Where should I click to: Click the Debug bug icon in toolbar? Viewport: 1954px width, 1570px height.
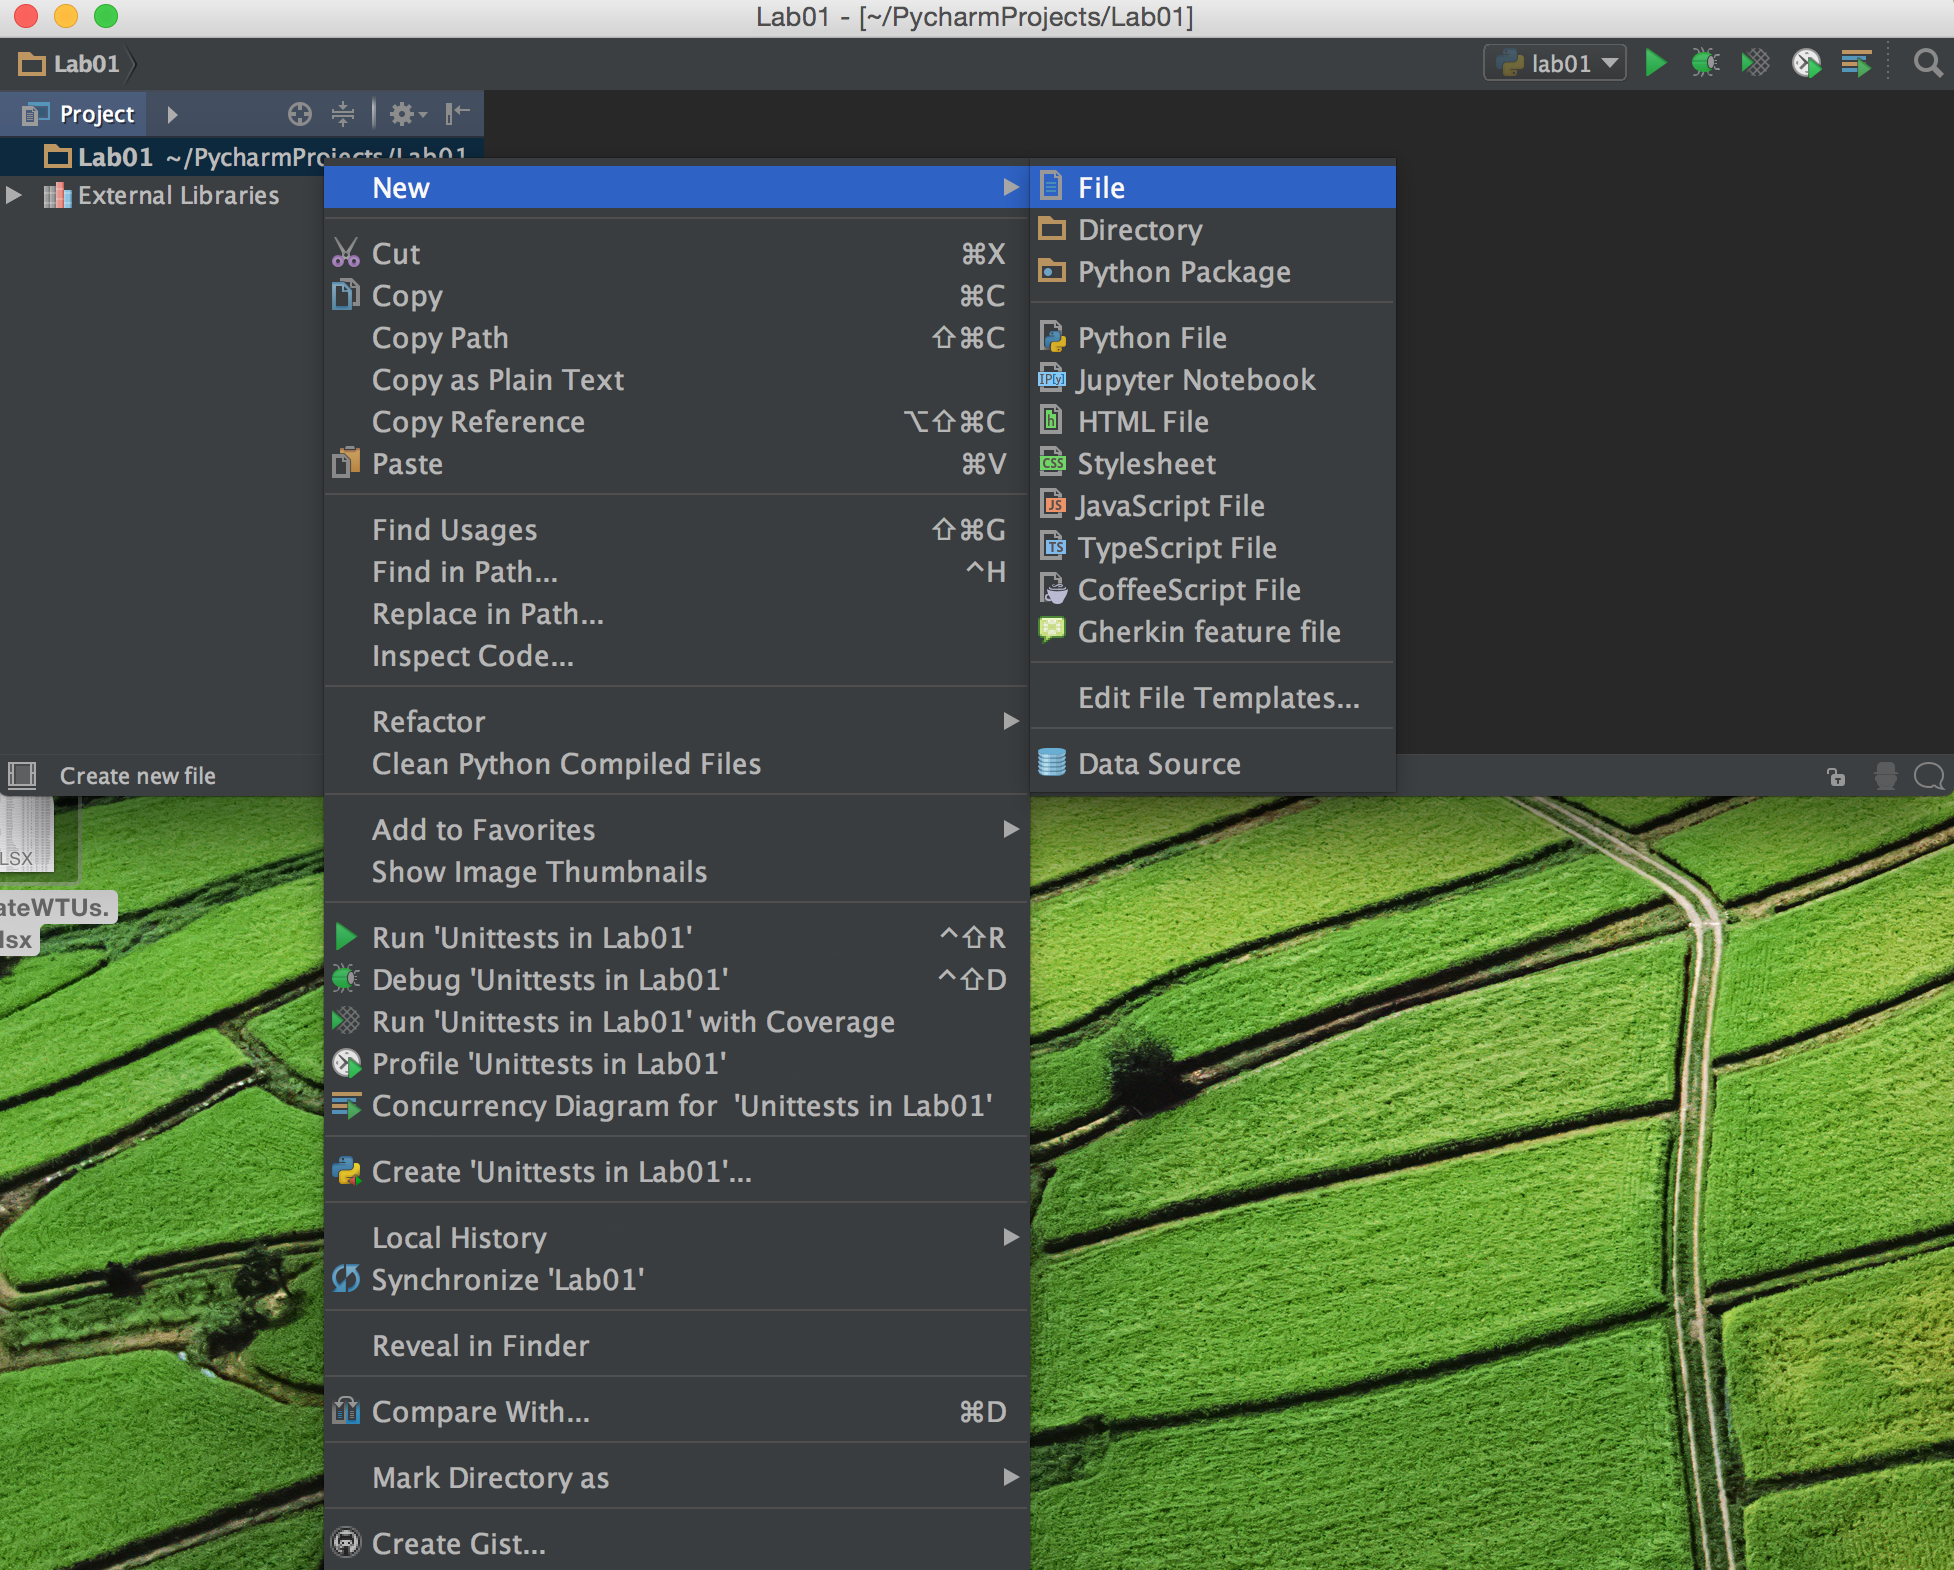pos(1705,63)
